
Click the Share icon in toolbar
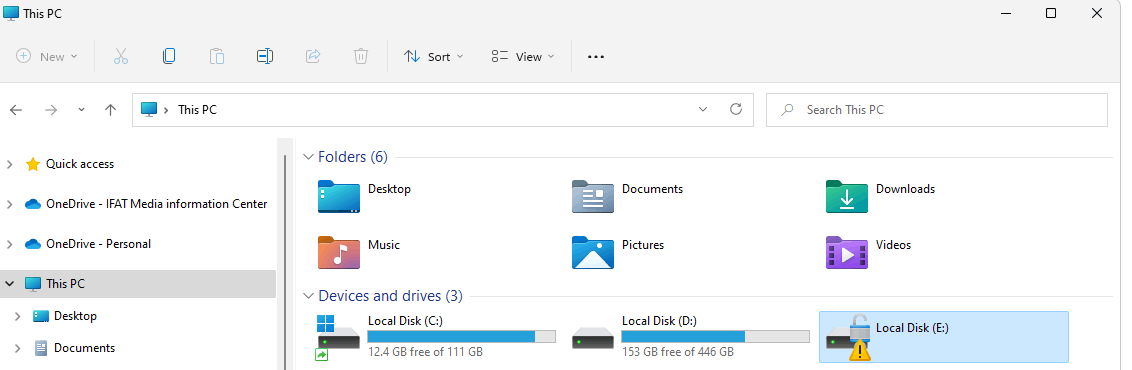tap(313, 56)
